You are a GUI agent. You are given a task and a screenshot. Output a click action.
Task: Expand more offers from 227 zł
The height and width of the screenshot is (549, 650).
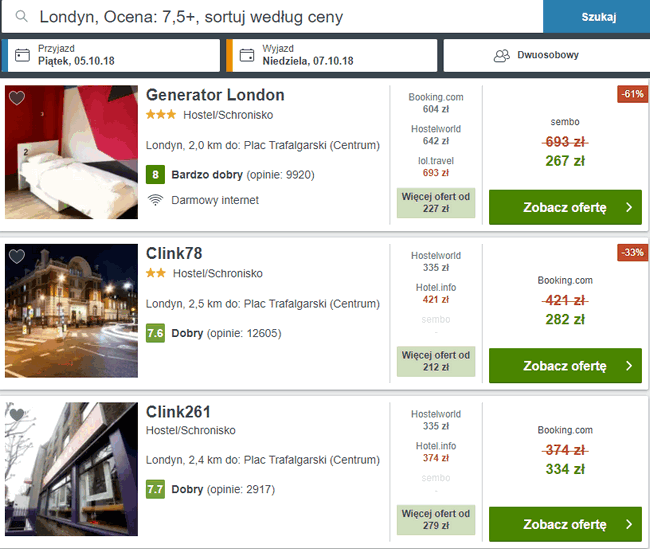[436, 203]
